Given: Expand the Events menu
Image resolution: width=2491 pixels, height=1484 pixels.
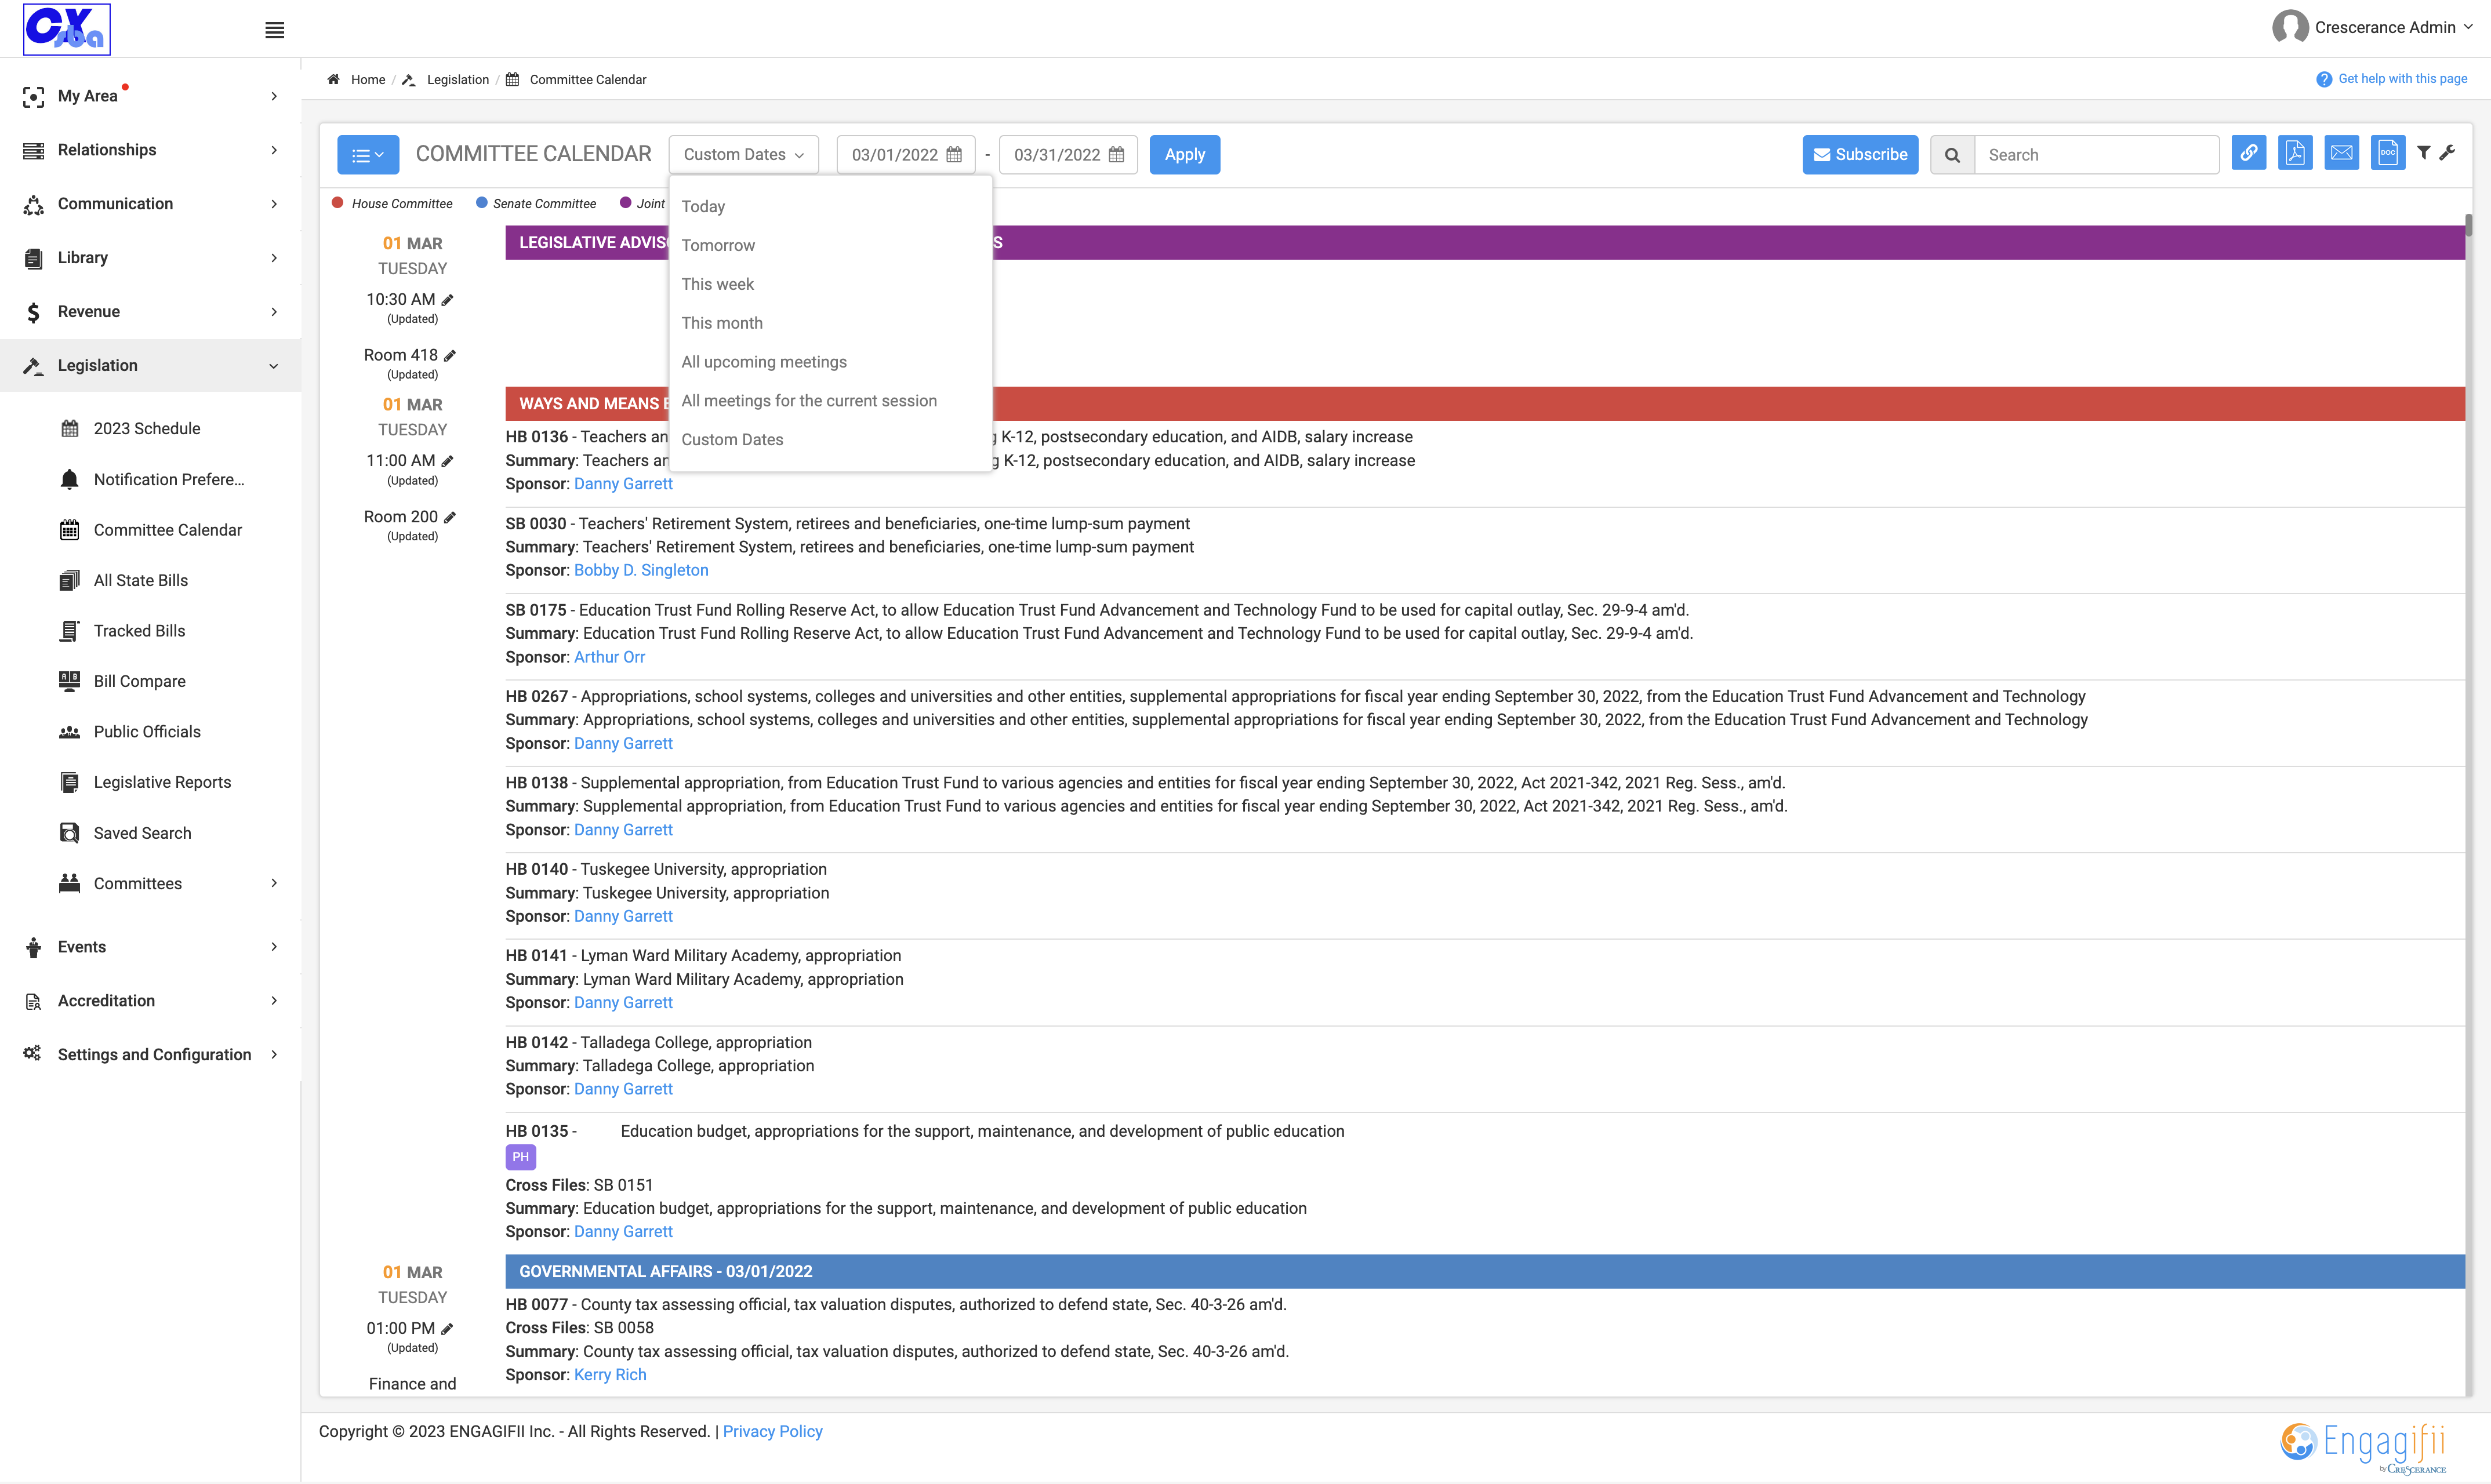Looking at the screenshot, I should click(x=150, y=947).
